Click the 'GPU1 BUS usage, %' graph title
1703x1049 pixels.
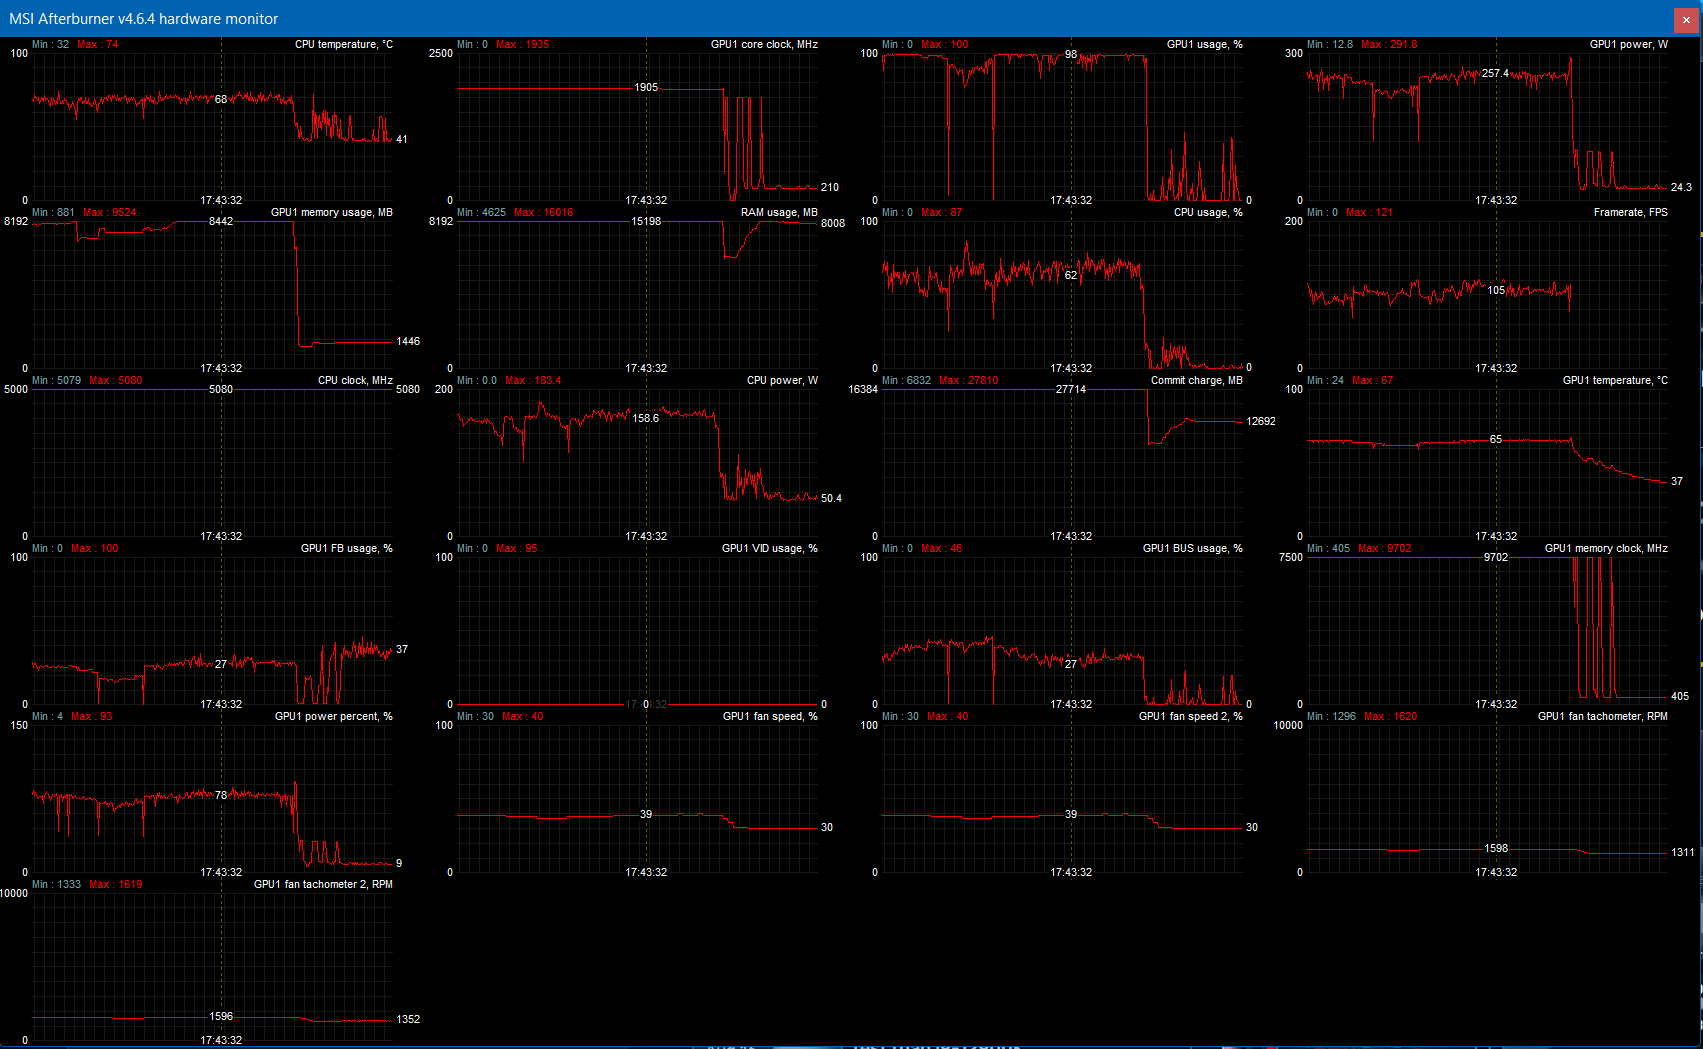[1192, 548]
